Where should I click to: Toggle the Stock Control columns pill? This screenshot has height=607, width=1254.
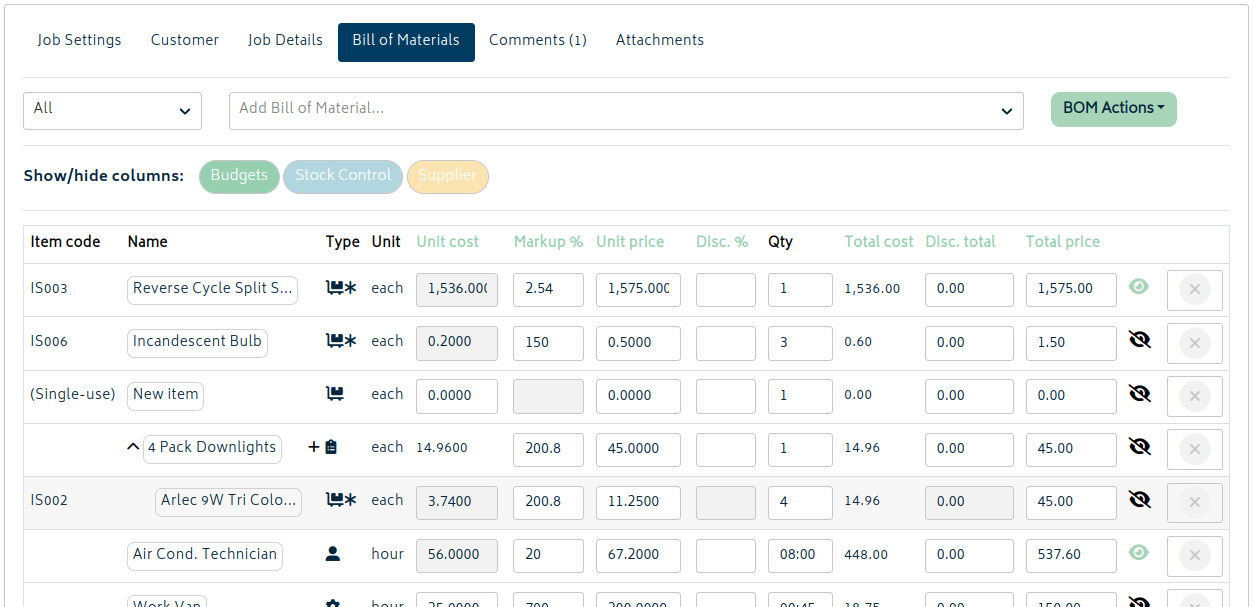343,176
